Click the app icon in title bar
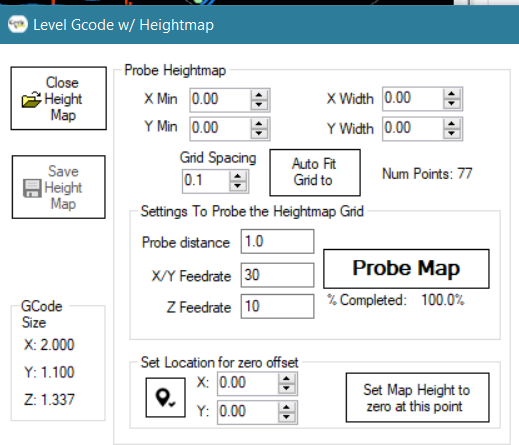Screen dimensions: 519x445 pyautogui.click(x=17, y=24)
